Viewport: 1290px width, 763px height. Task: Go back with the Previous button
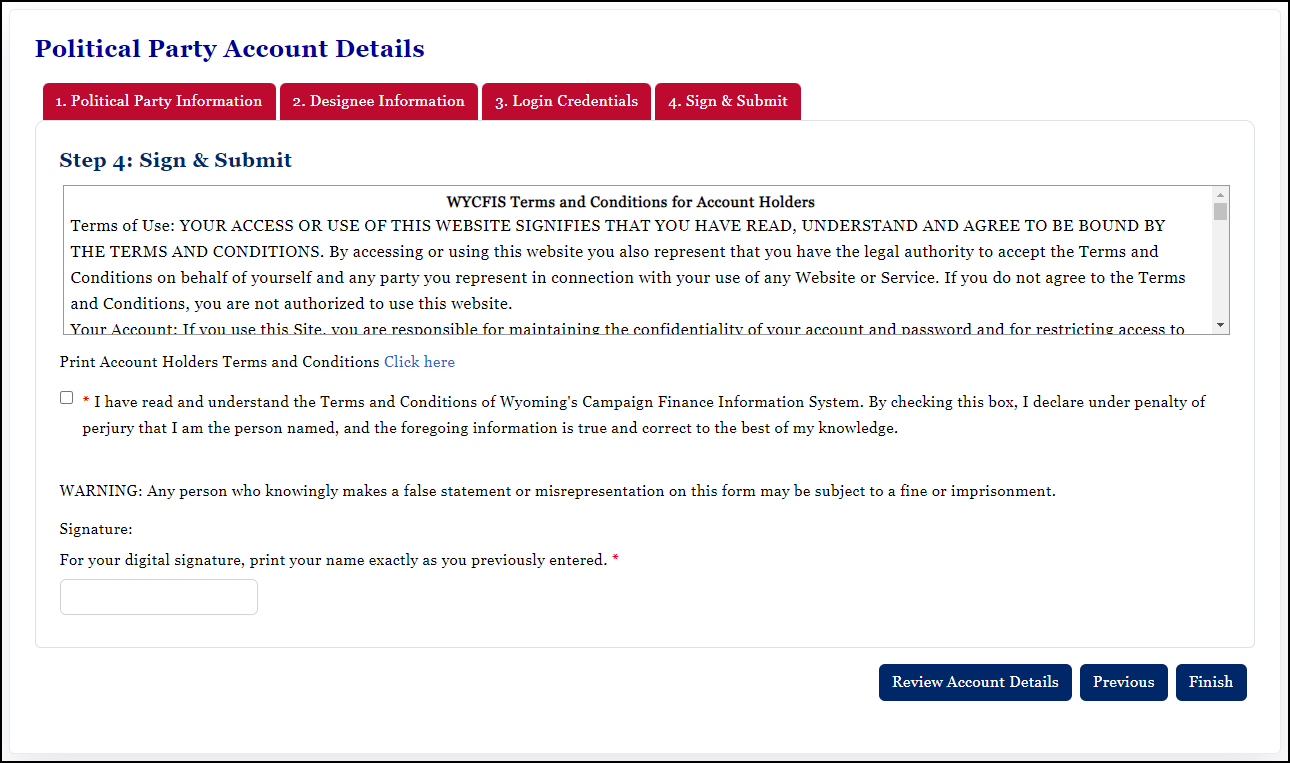[1123, 682]
